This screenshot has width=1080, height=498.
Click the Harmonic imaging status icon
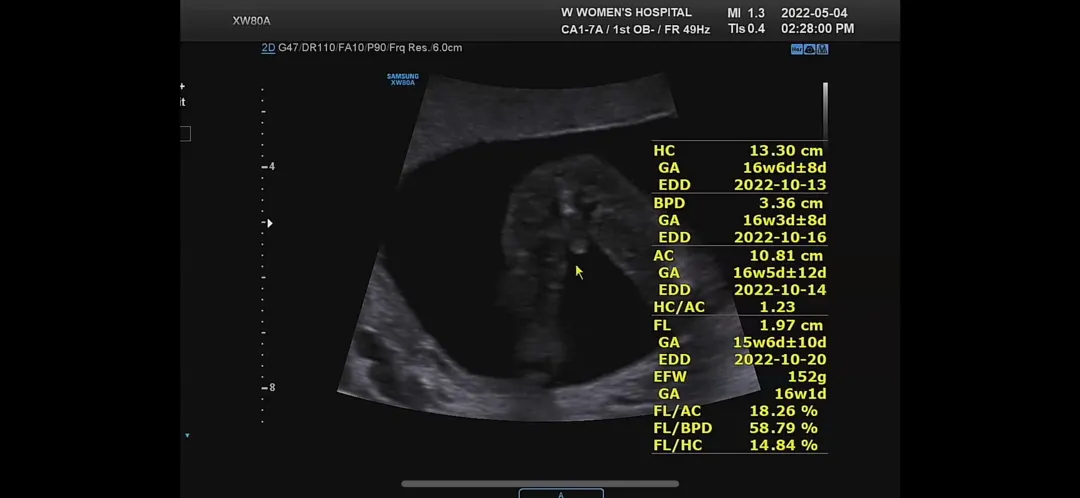796,50
